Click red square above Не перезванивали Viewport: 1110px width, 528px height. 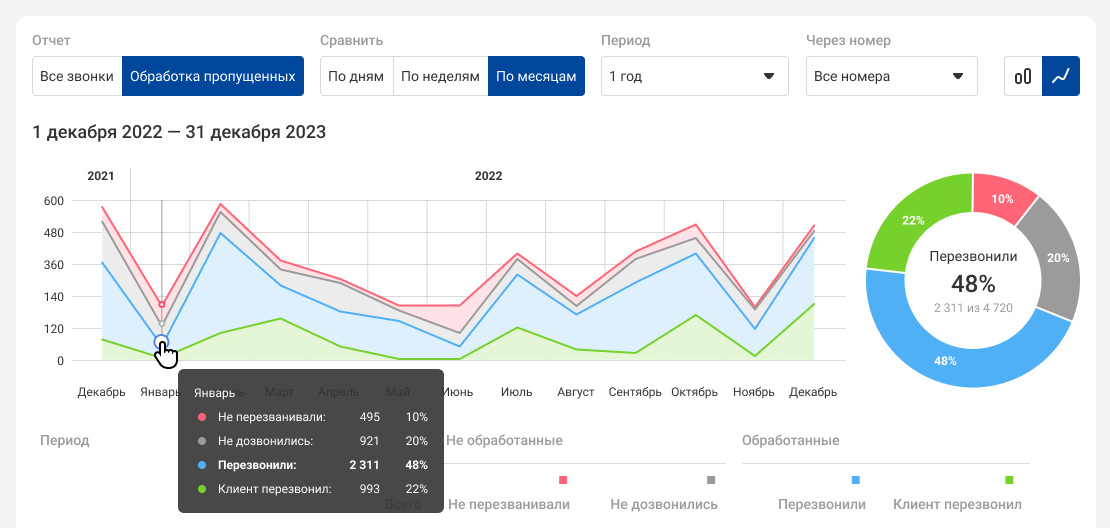(563, 481)
